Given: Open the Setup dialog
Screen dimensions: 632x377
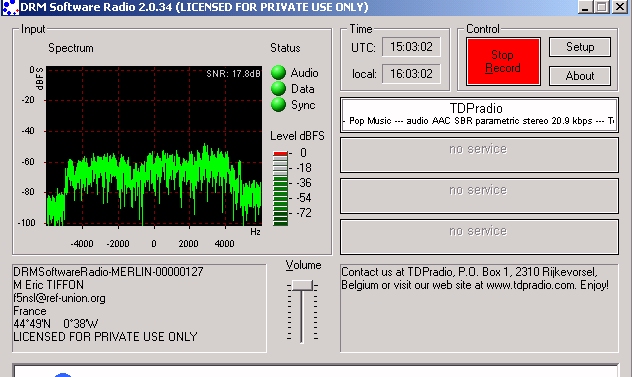Looking at the screenshot, I should (580, 47).
